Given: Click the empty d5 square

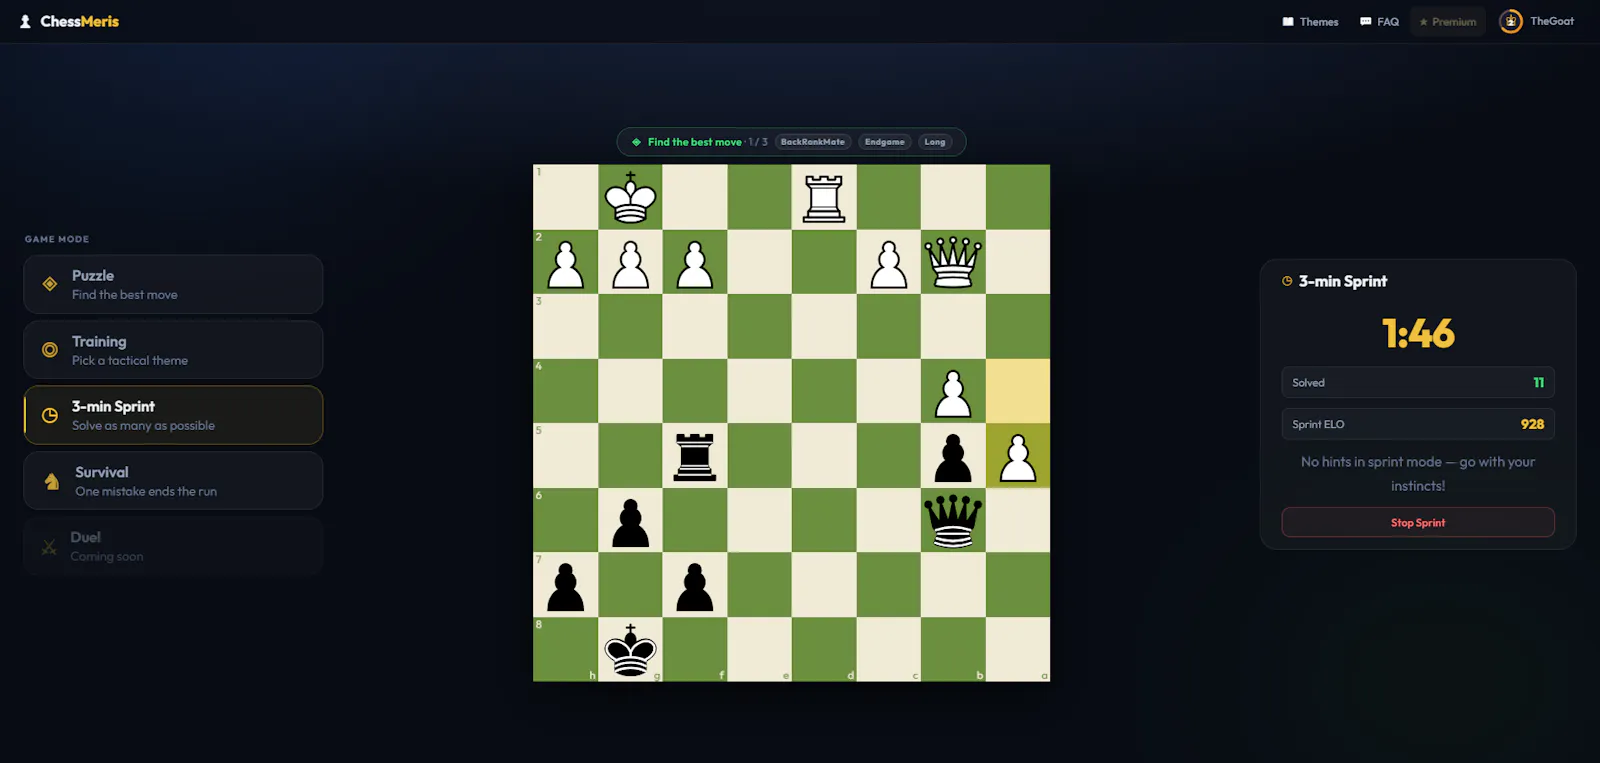Looking at the screenshot, I should click(824, 456).
